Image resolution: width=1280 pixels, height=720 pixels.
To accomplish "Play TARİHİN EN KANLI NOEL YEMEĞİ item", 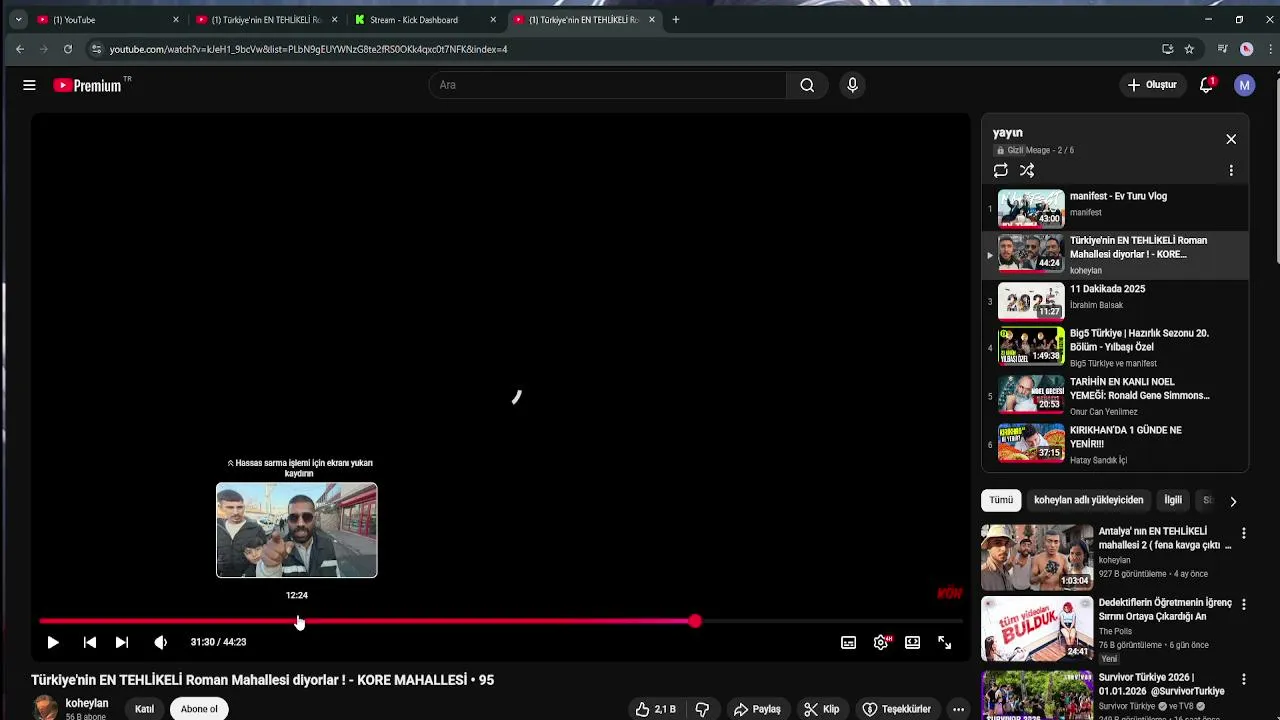I will [x=1115, y=395].
